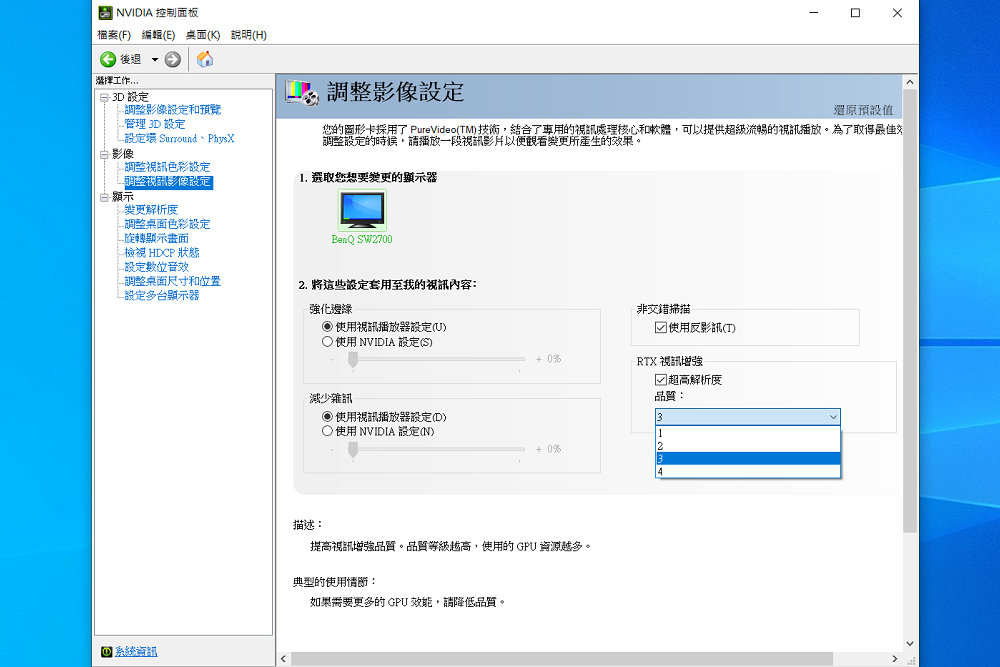Click the 調整影像設定 header icon
This screenshot has height=667, width=1000.
(x=302, y=92)
